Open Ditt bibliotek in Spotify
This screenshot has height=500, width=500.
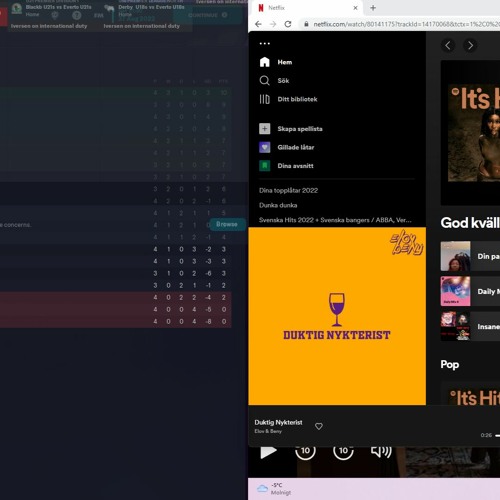288,99
